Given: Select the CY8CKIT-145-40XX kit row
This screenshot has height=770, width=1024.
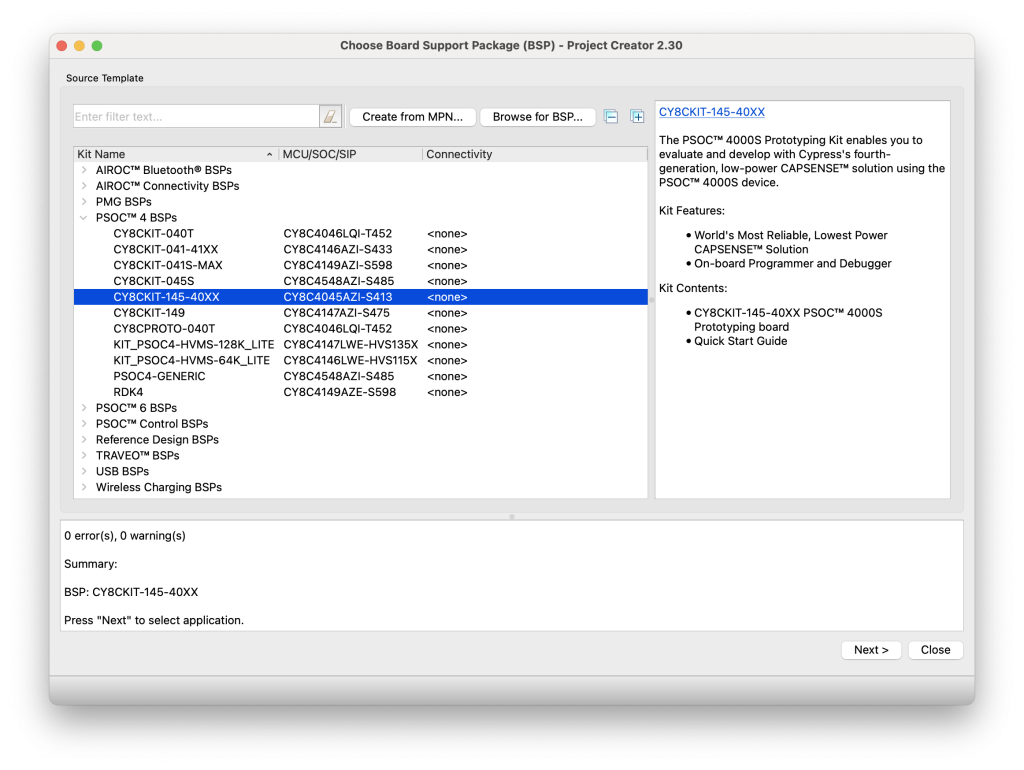Looking at the screenshot, I should (x=360, y=297).
